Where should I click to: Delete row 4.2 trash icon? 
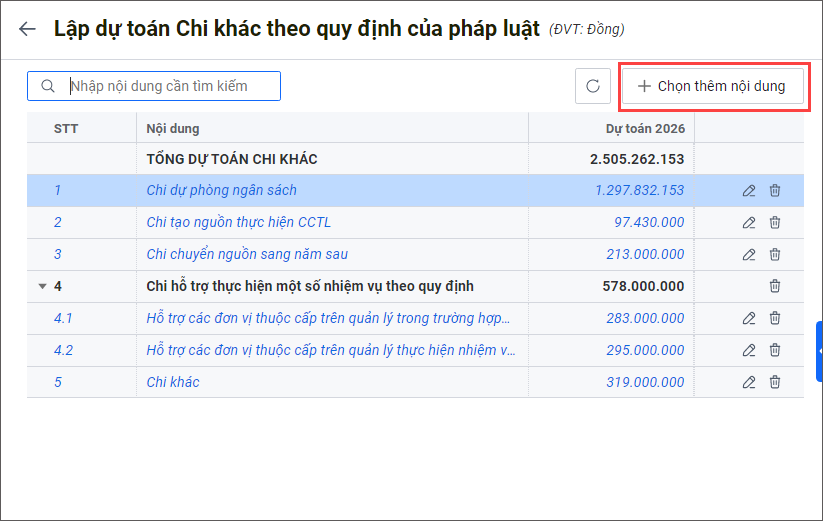pyautogui.click(x=775, y=350)
